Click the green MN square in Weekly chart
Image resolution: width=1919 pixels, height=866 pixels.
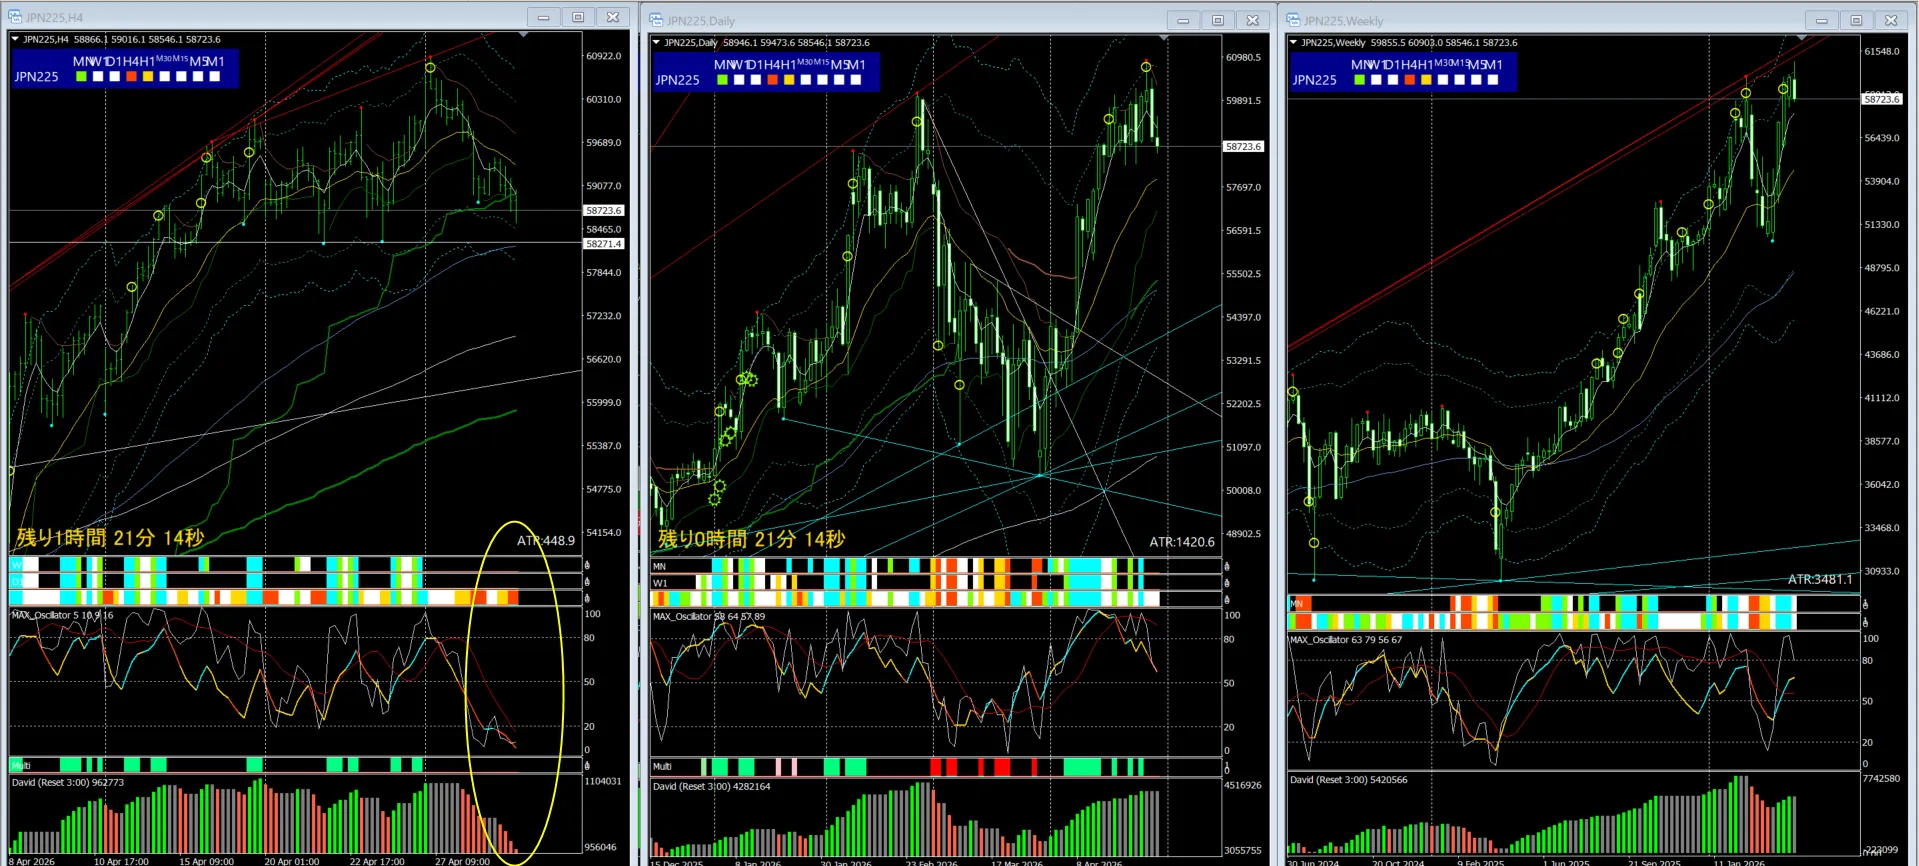(1359, 80)
